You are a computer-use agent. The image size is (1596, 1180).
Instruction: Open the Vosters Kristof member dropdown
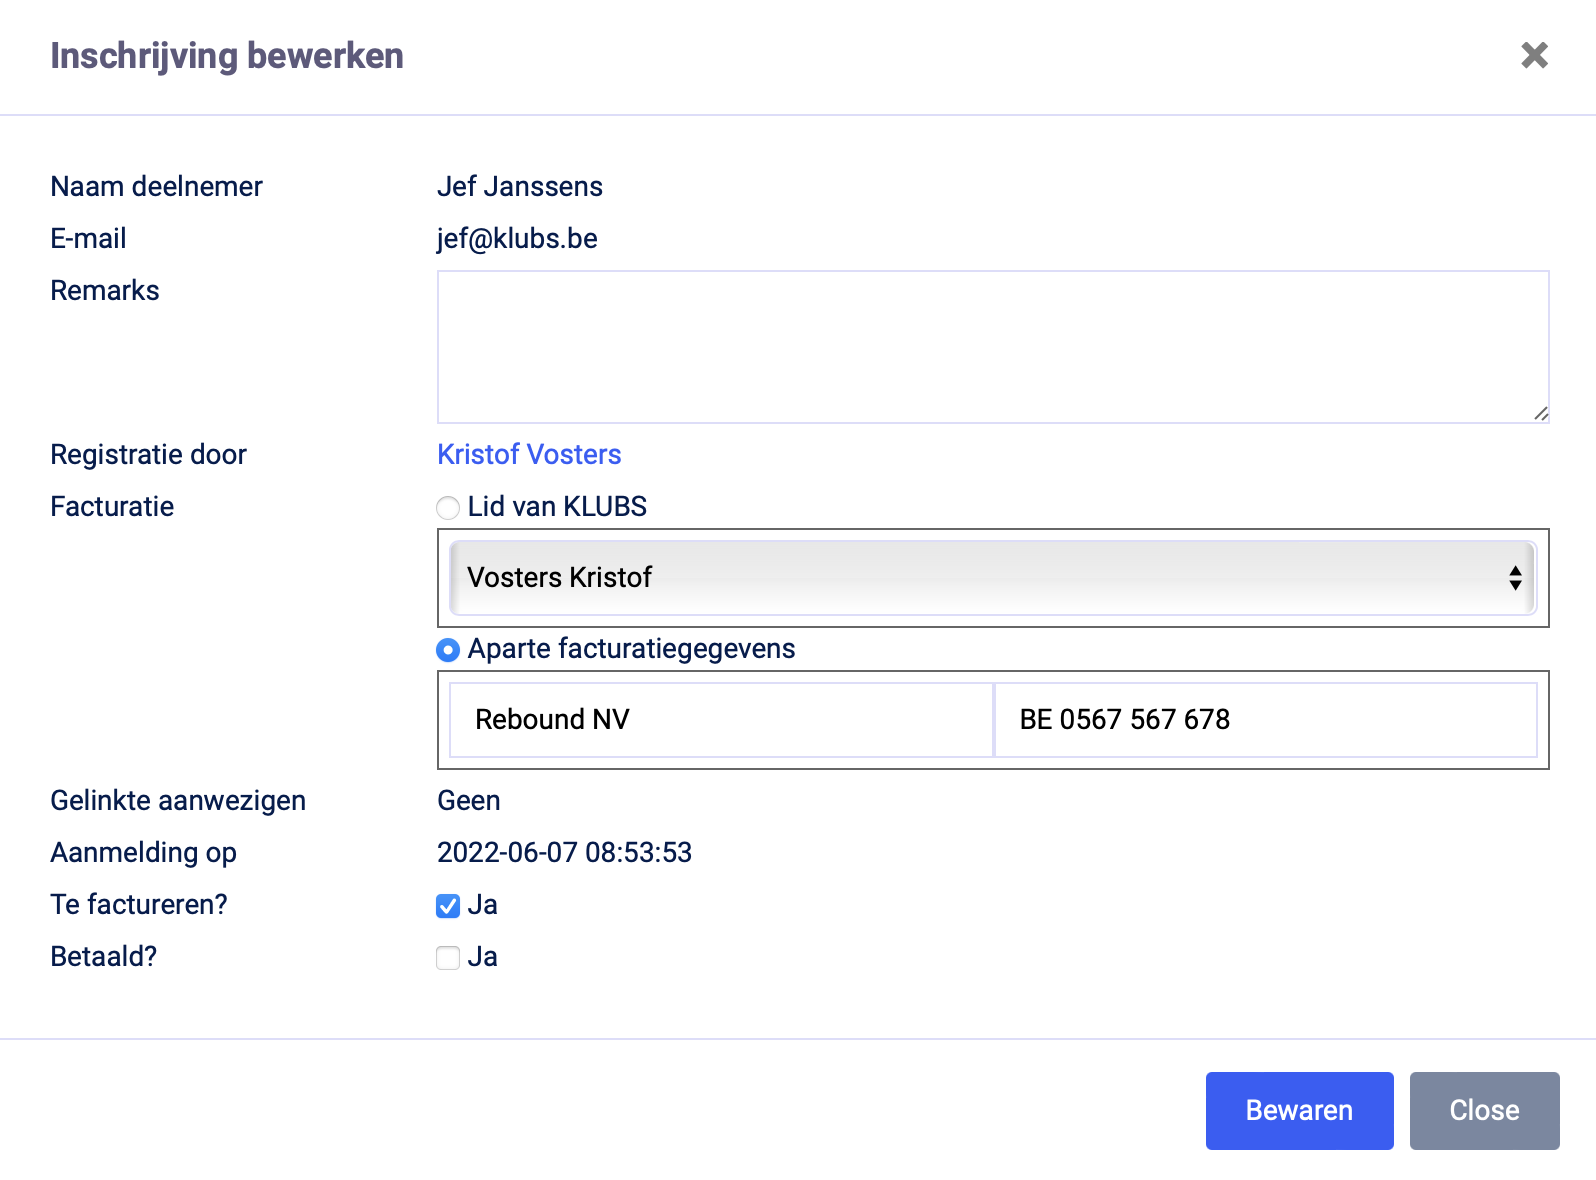click(992, 578)
